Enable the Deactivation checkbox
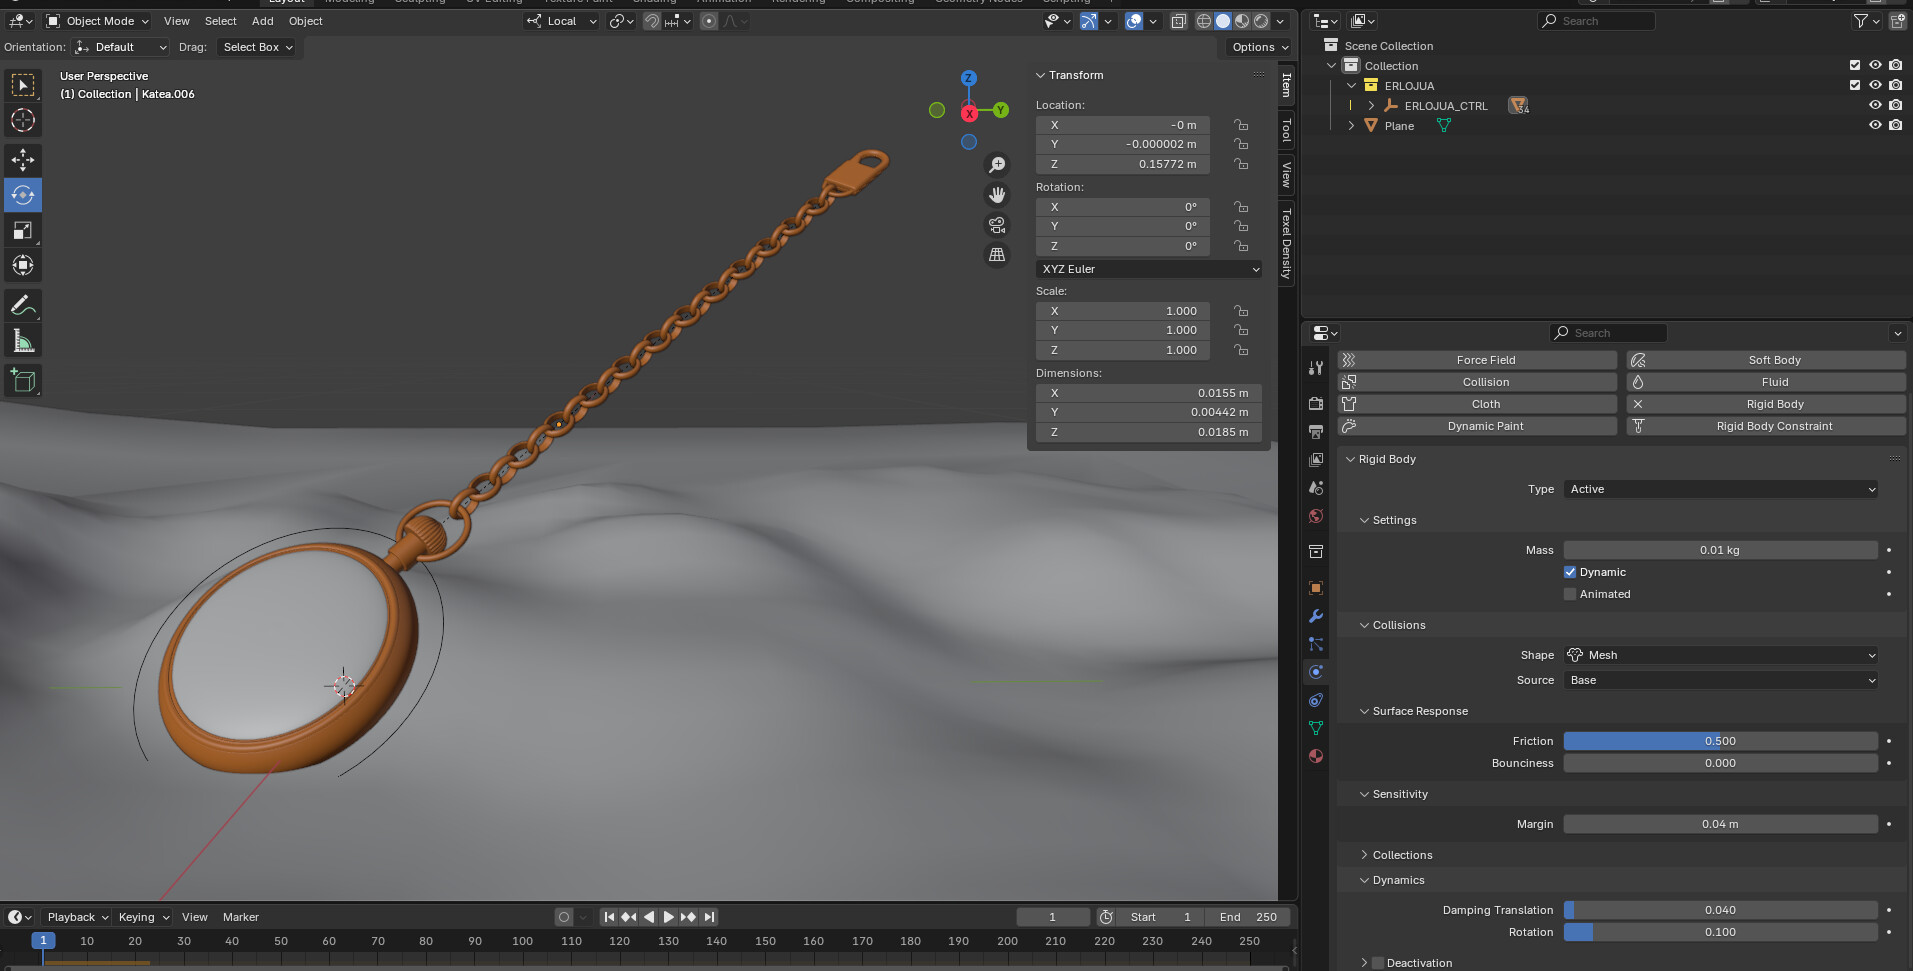 point(1378,963)
